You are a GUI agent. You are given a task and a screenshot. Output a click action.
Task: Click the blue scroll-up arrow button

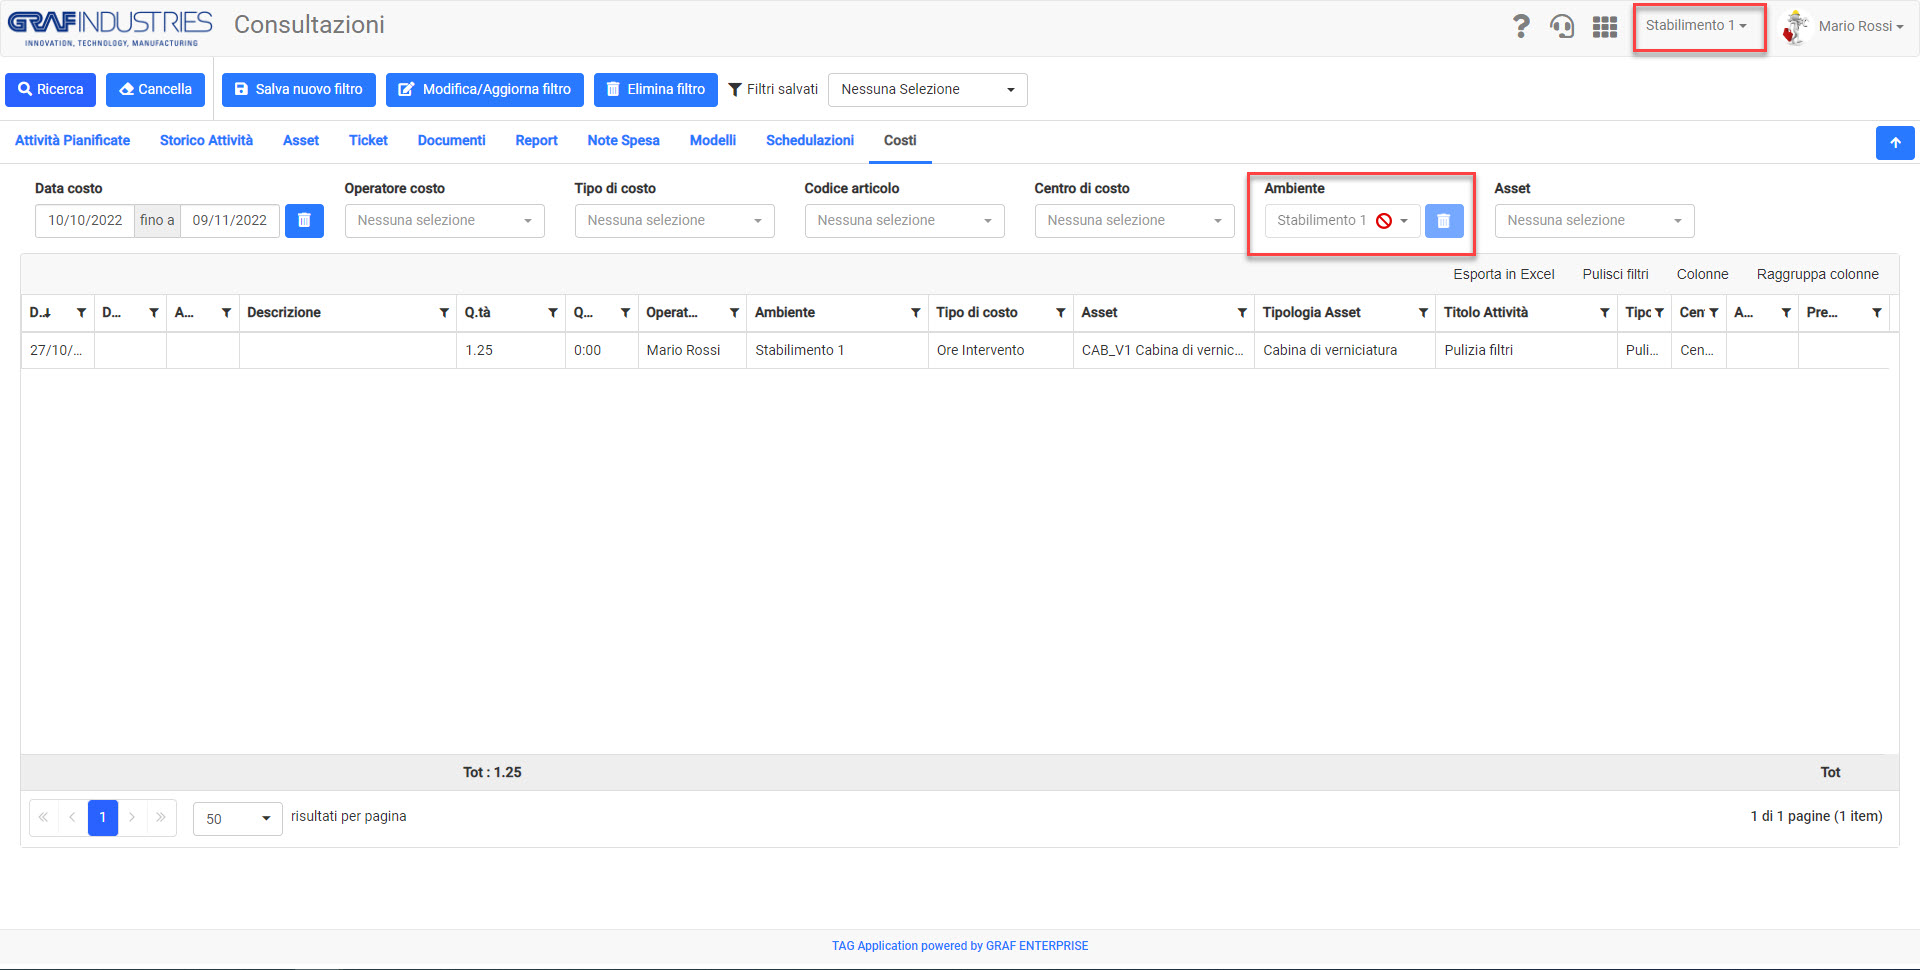(1895, 142)
